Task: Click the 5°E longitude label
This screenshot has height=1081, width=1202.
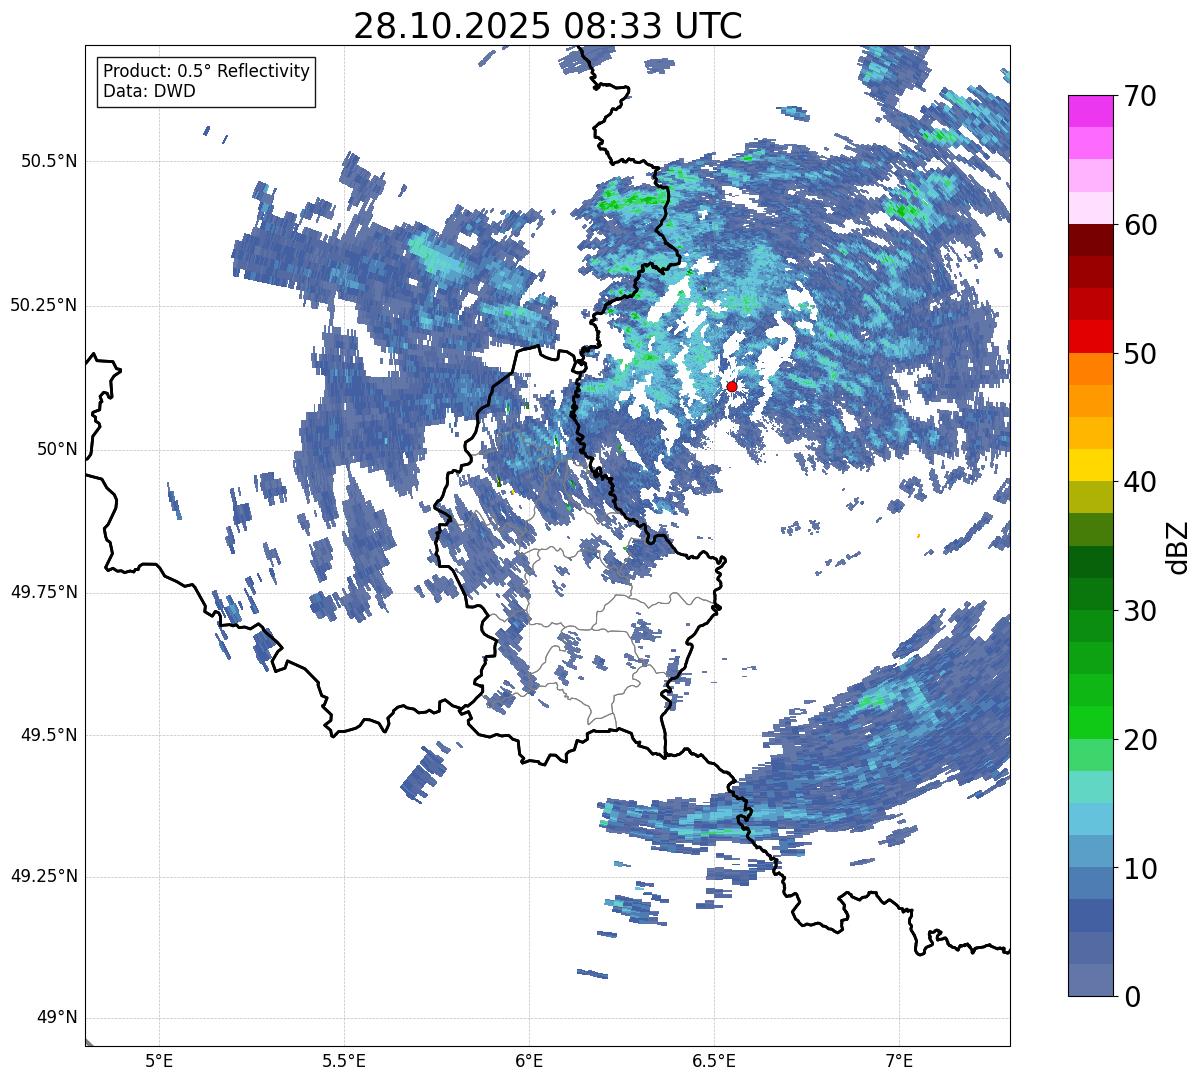Action: coord(159,1061)
